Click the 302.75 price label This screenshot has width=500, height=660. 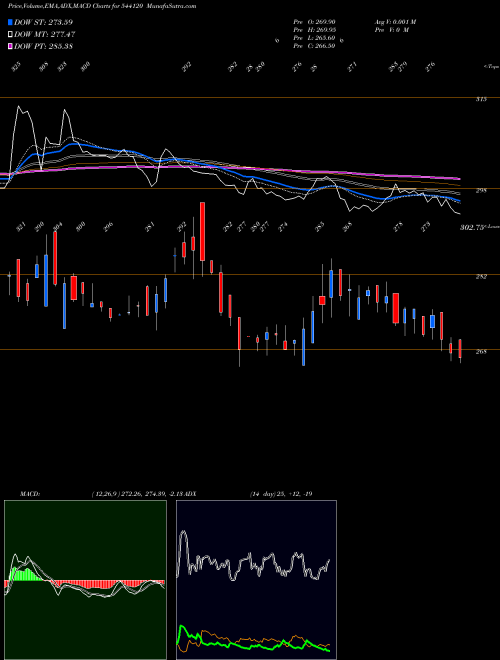click(x=471, y=227)
